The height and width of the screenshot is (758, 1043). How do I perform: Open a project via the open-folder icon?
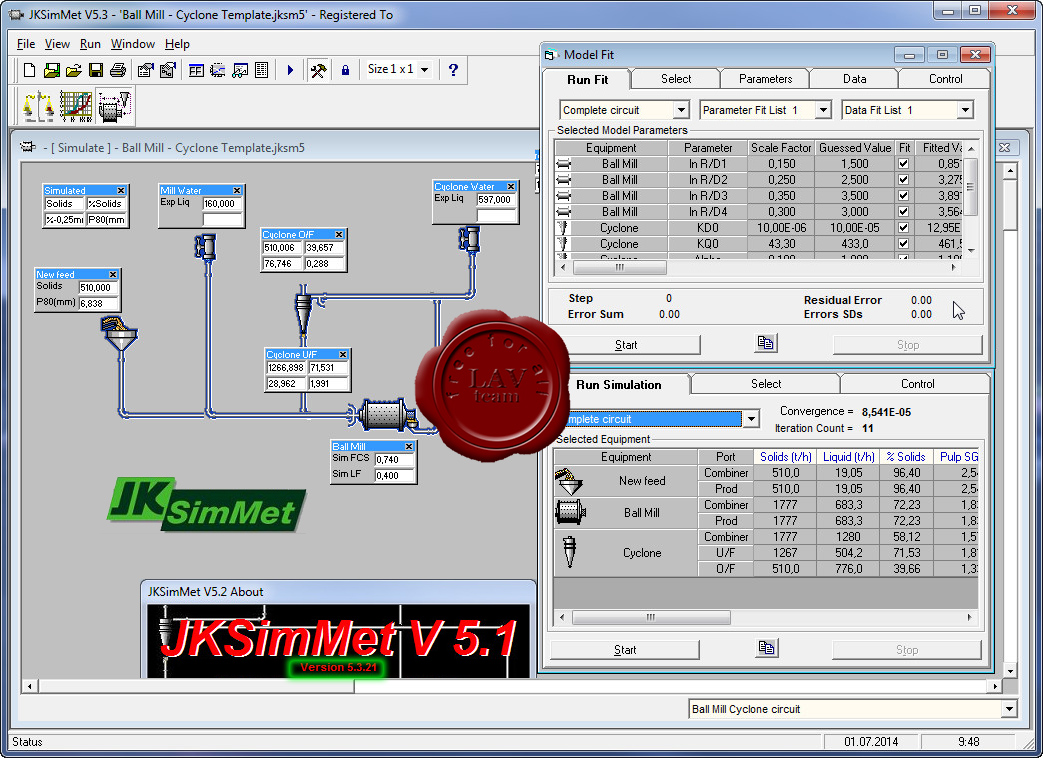click(73, 70)
